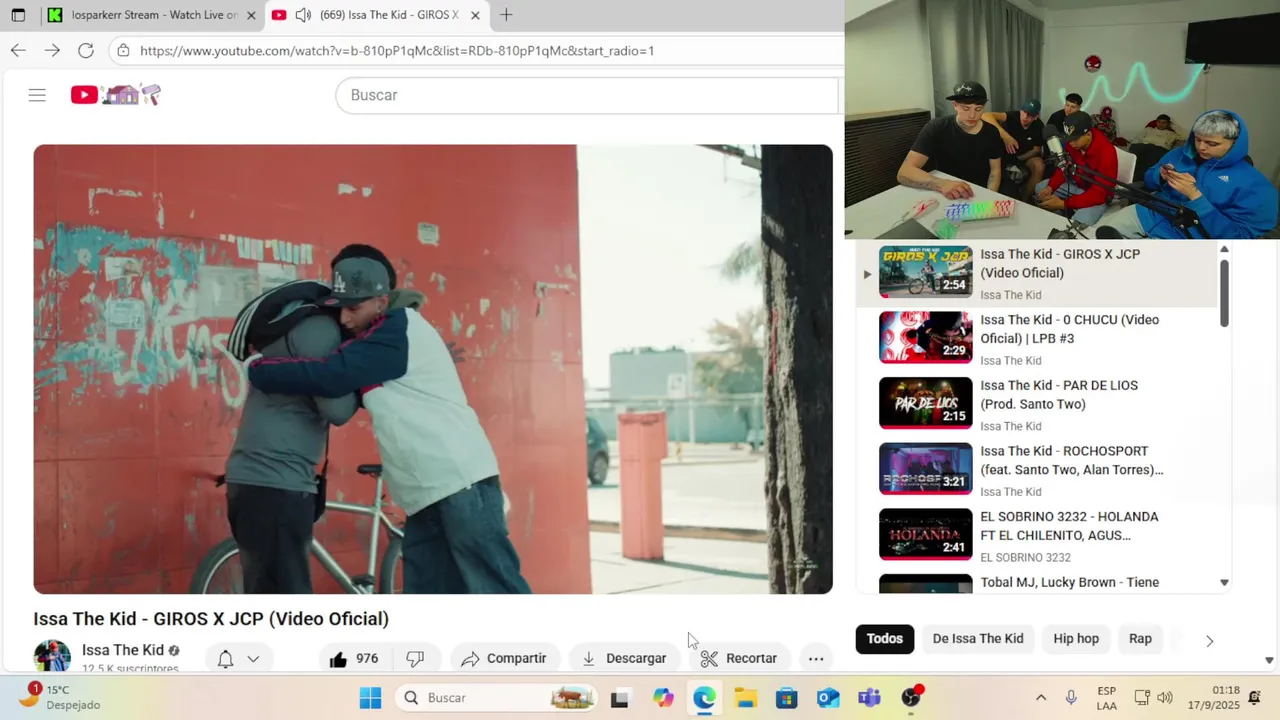Screen dimensions: 1280x720
Task: Dislike the video
Action: click(415, 659)
